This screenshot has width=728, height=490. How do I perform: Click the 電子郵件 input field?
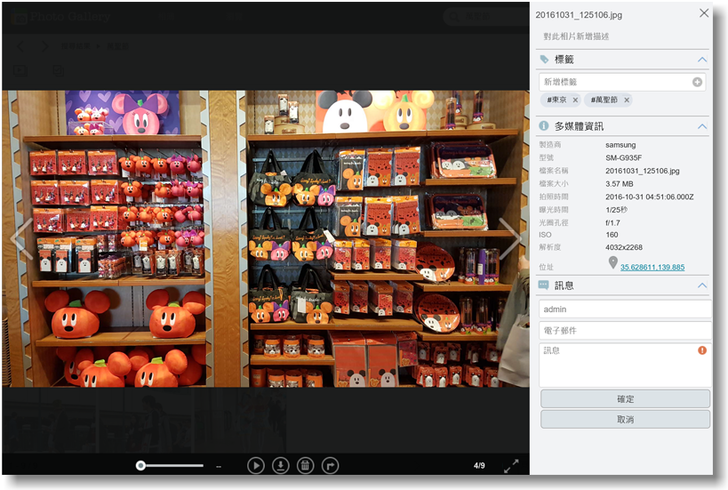pyautogui.click(x=624, y=330)
